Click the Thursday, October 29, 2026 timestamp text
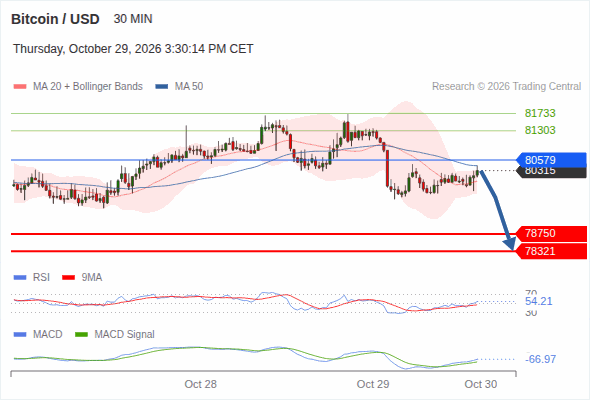 [133, 49]
